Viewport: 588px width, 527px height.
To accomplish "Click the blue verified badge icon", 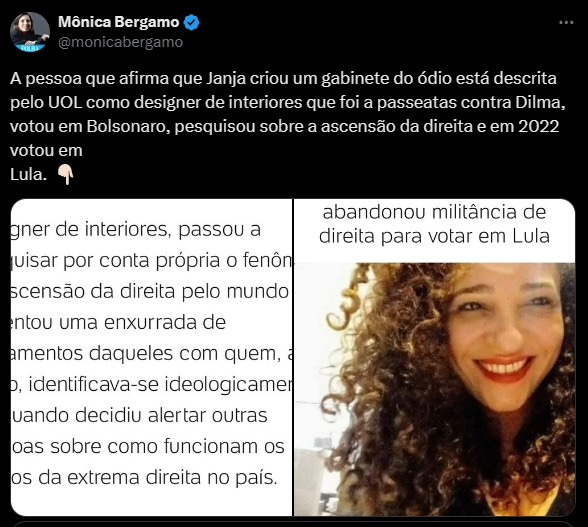I will (192, 23).
